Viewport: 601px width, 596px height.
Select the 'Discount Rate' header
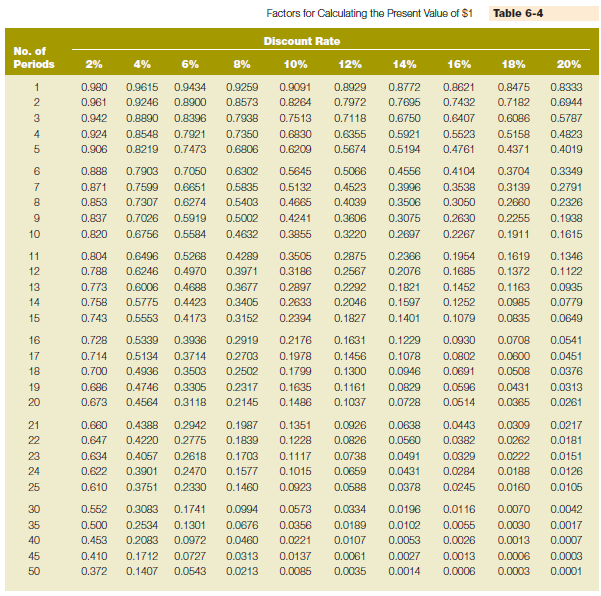tap(302, 41)
